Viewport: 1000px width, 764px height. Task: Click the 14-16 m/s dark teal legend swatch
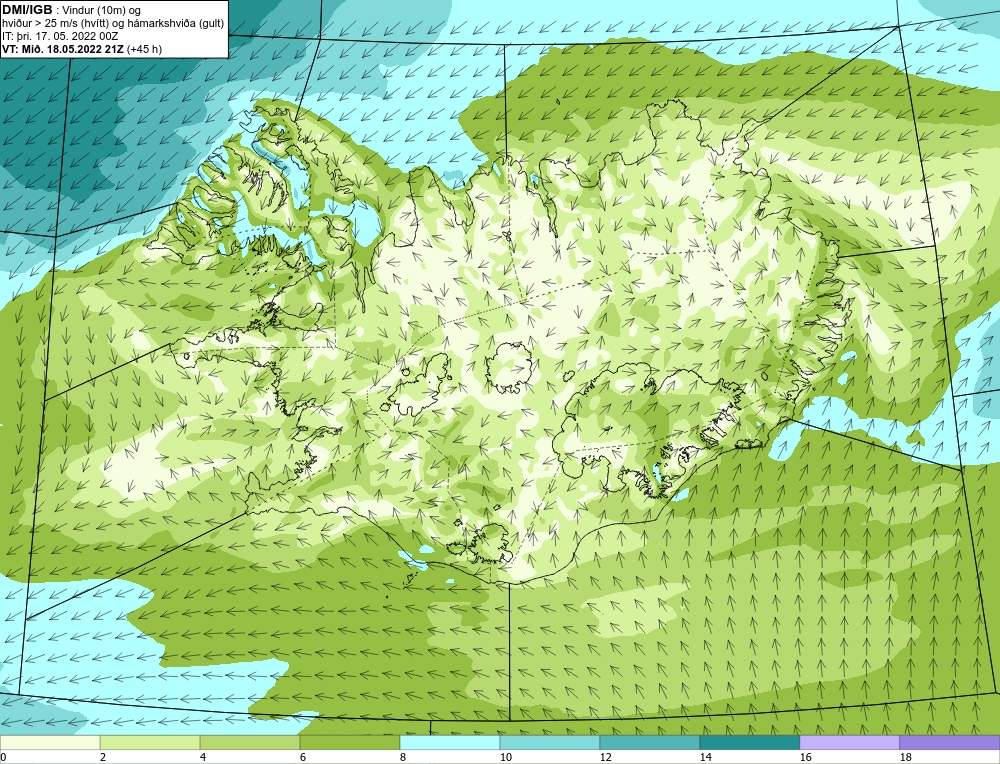coord(750,743)
